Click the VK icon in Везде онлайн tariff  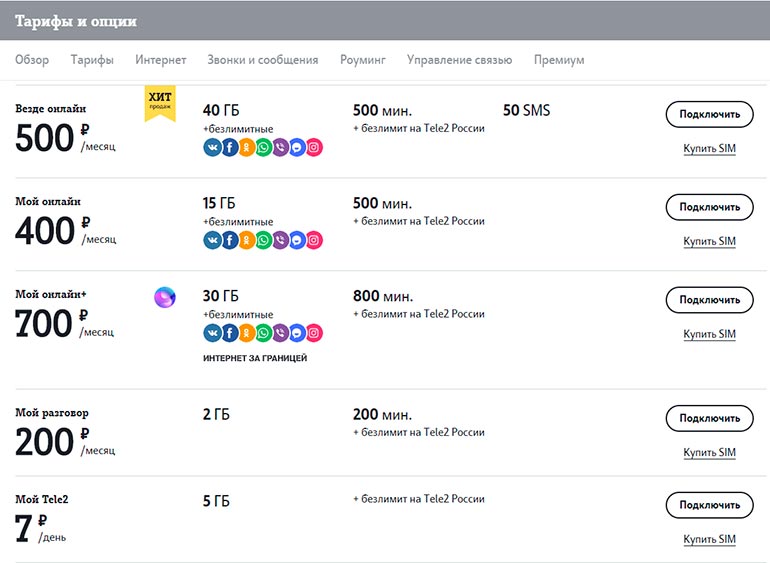(213, 147)
